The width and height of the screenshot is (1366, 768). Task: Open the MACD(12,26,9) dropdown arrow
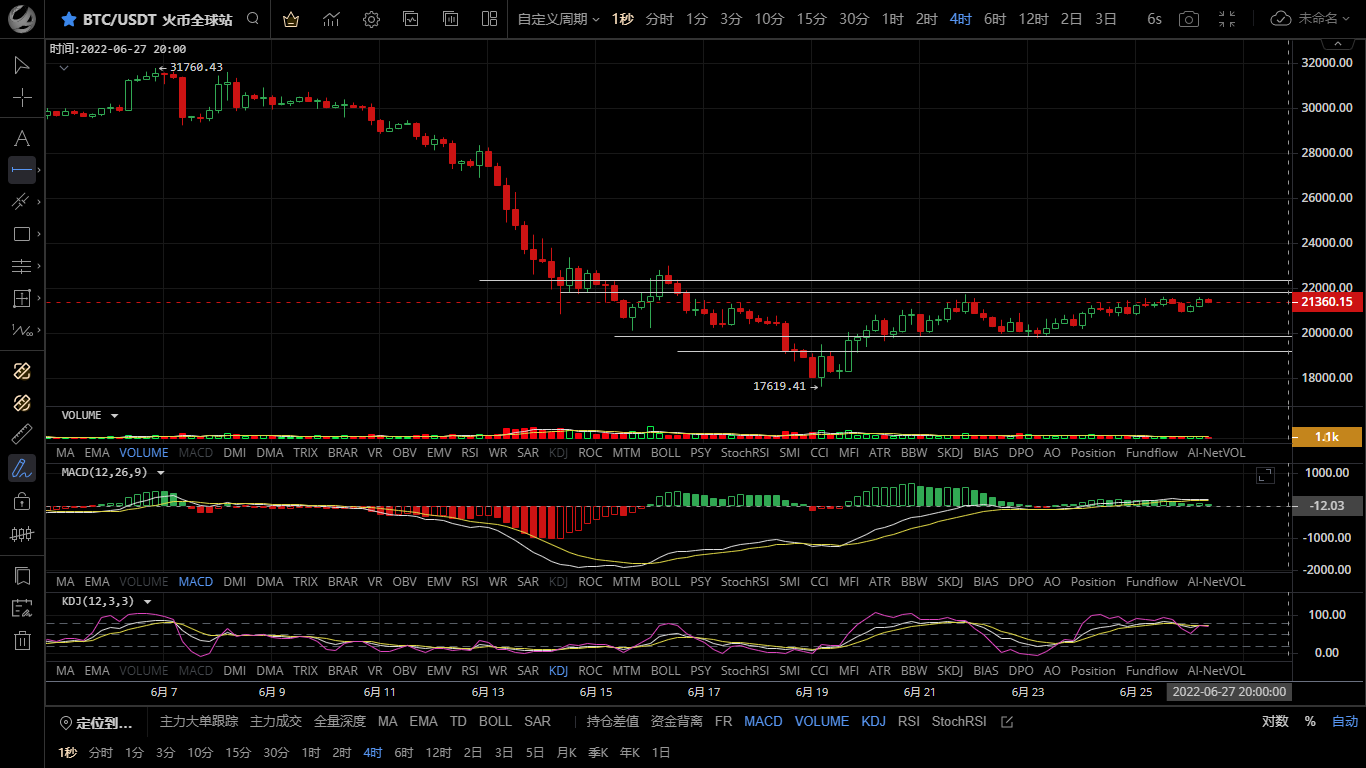point(161,472)
